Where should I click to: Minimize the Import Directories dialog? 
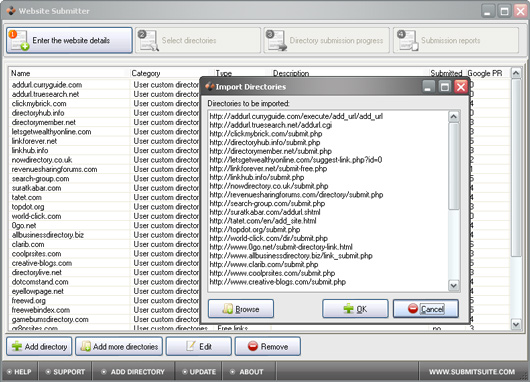point(428,87)
